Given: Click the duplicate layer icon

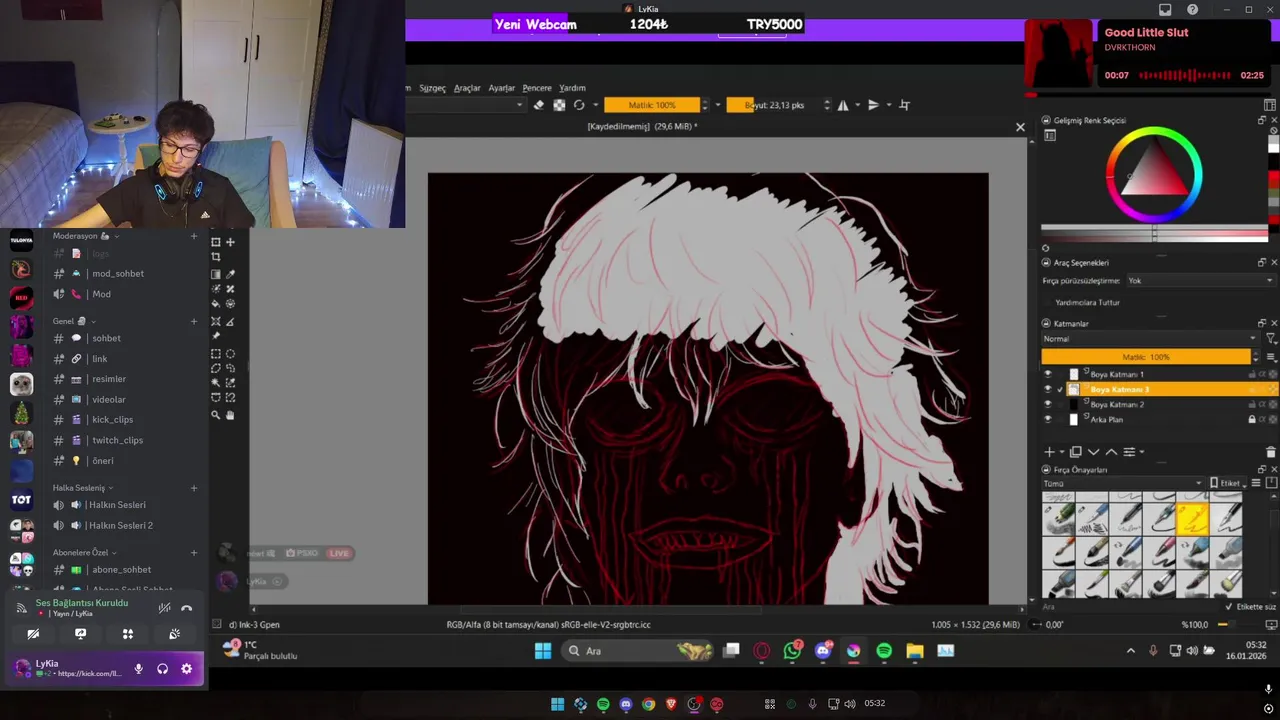Looking at the screenshot, I should tap(1076, 452).
